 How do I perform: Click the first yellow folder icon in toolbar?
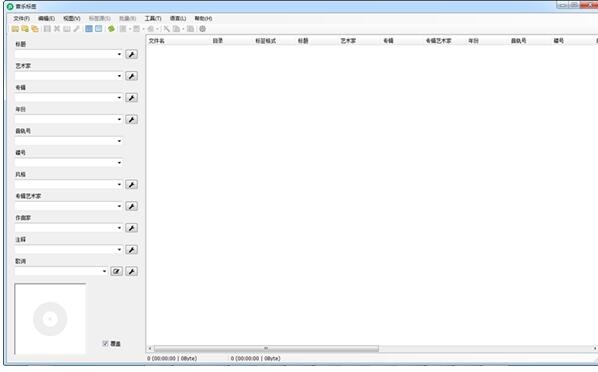click(15, 29)
